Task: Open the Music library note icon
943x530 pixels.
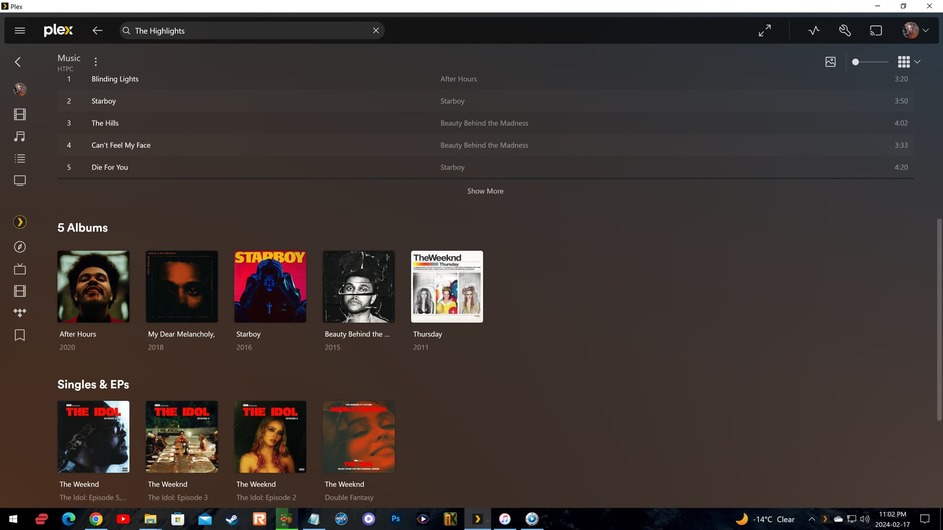Action: [20, 137]
